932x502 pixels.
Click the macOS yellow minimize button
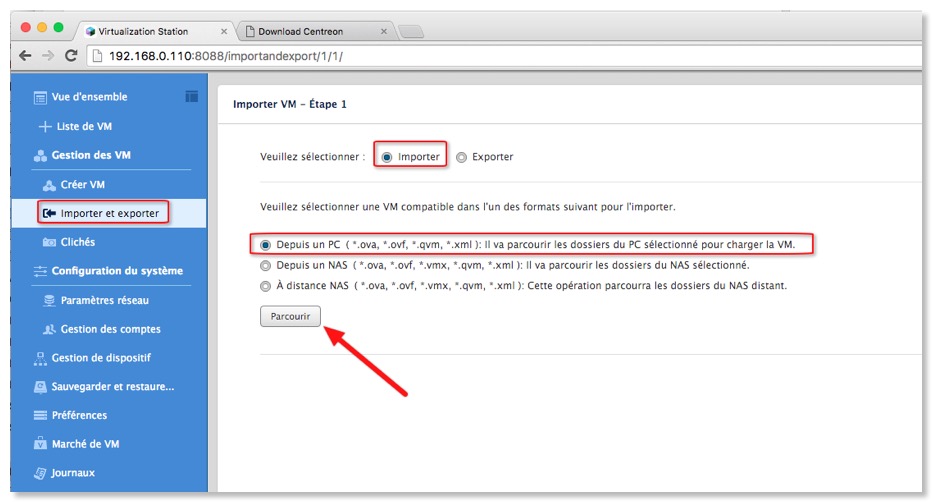coord(42,27)
